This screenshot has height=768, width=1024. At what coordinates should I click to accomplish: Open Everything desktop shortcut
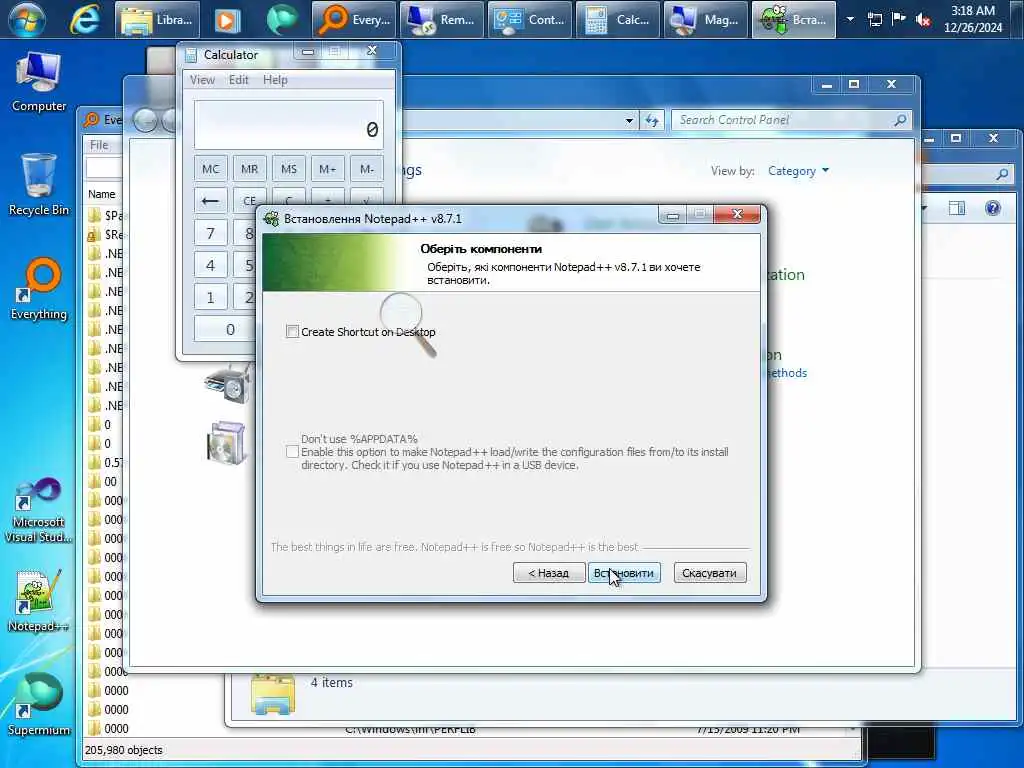click(39, 289)
